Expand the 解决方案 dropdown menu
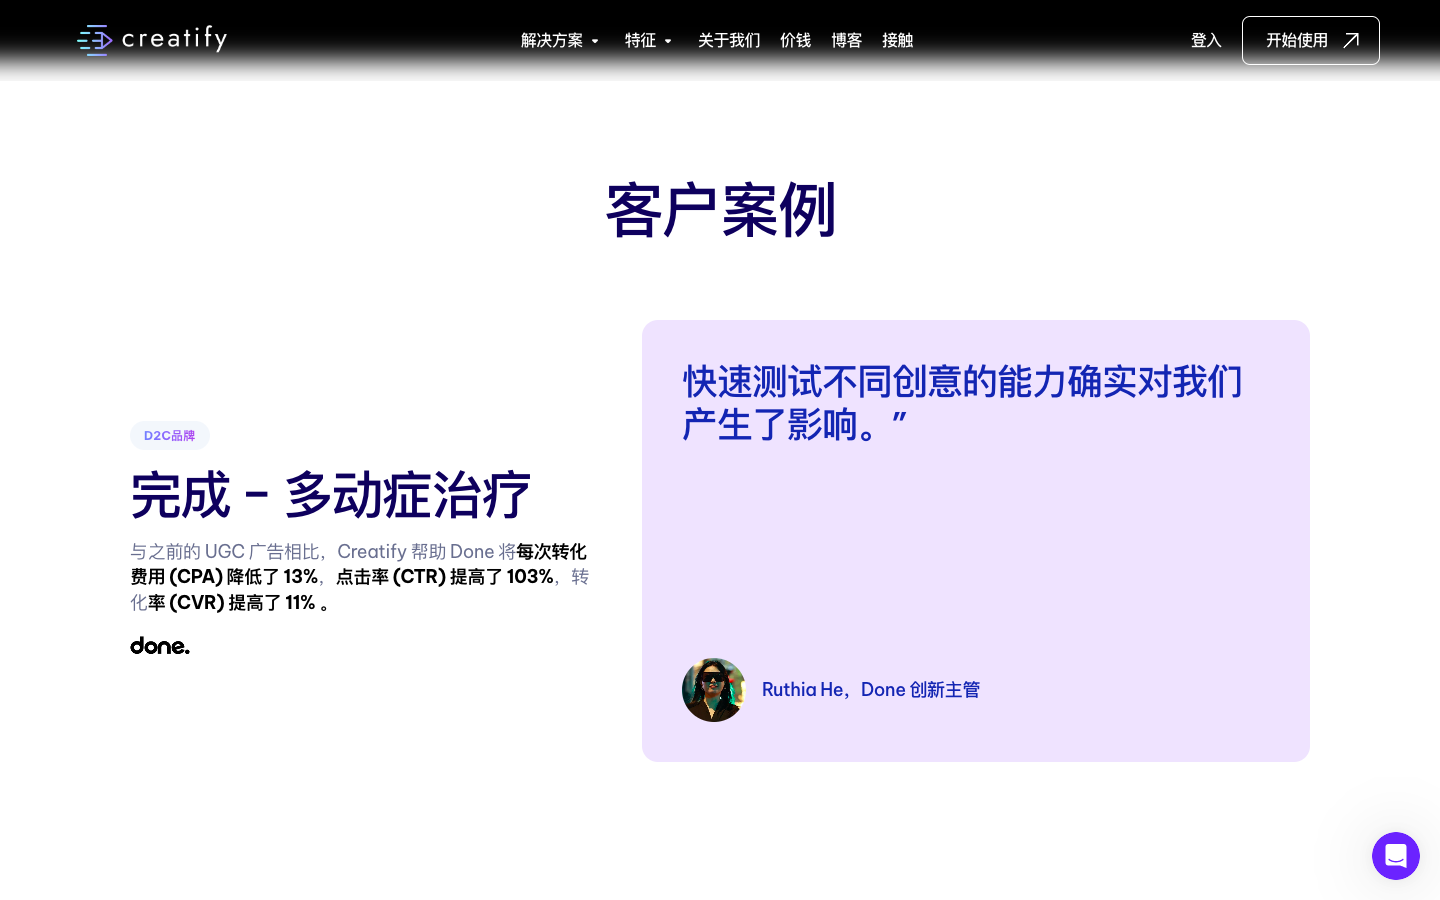Image resolution: width=1440 pixels, height=900 pixels. click(552, 40)
